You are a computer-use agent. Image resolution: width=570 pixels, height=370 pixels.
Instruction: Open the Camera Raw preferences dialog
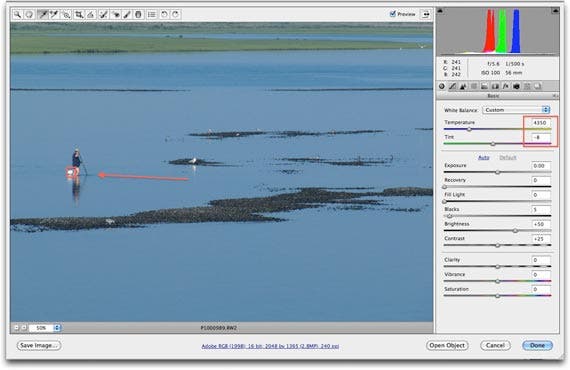click(152, 15)
